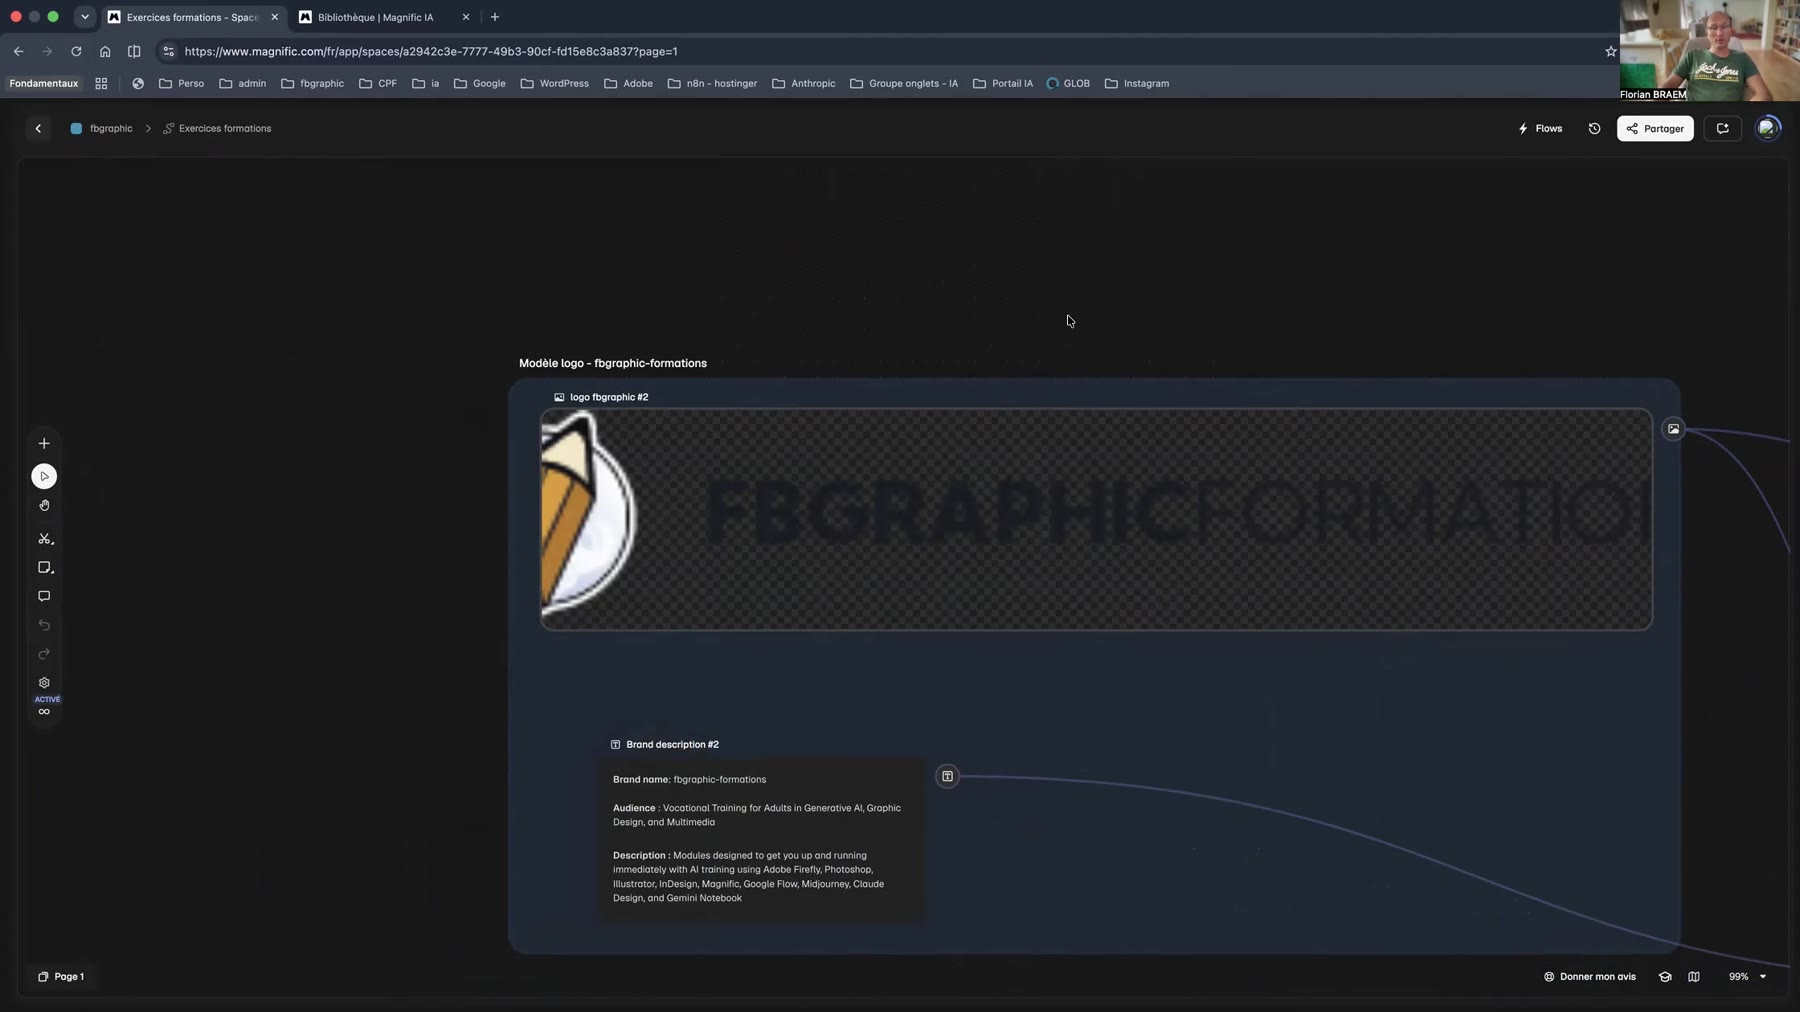Screen dimensions: 1800x1012
Task: Open version history clock icon
Action: 1594,128
